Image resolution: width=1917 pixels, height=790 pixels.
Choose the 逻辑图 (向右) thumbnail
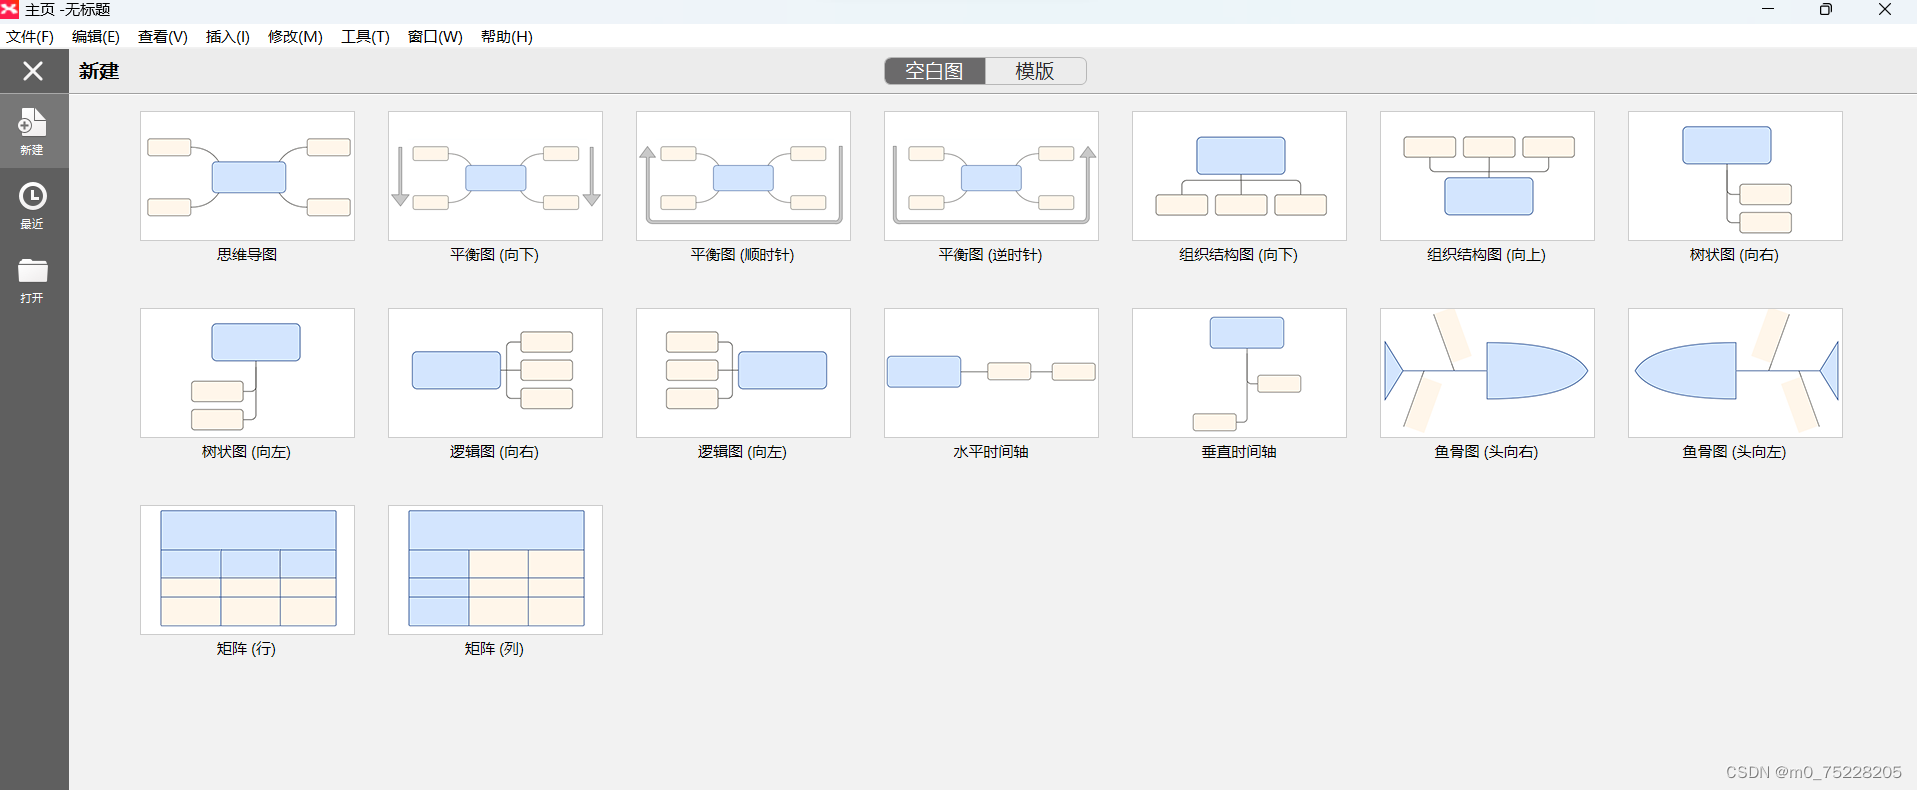(495, 373)
